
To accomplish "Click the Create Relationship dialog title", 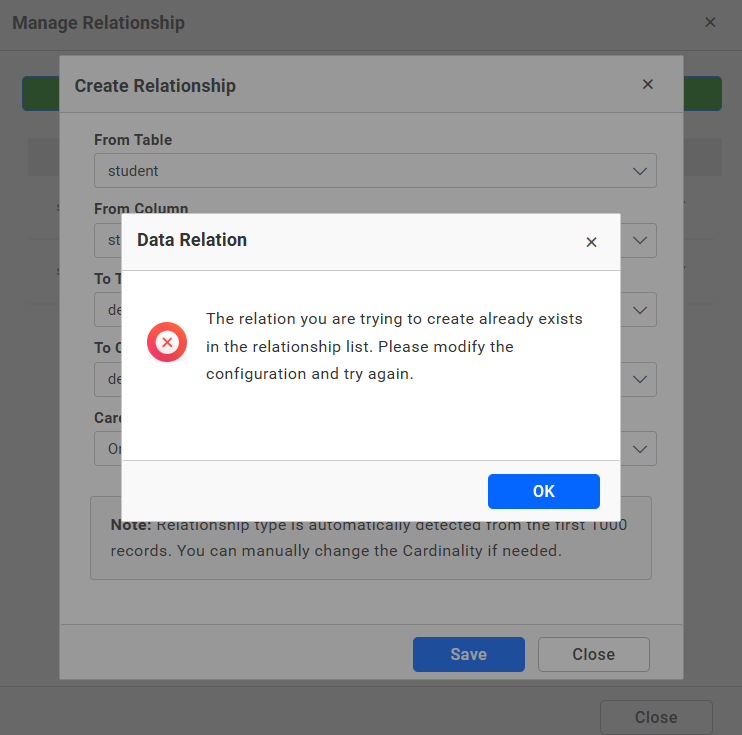I will click(155, 86).
